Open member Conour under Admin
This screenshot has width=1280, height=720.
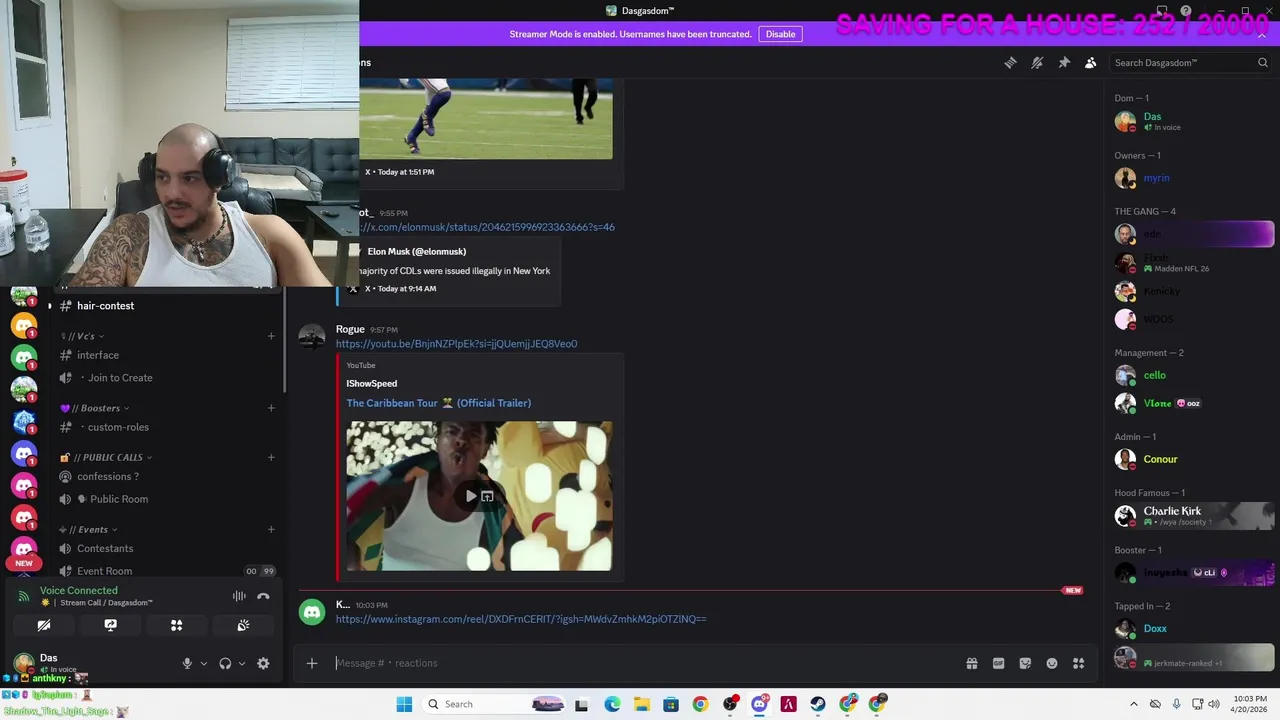coord(1190,459)
